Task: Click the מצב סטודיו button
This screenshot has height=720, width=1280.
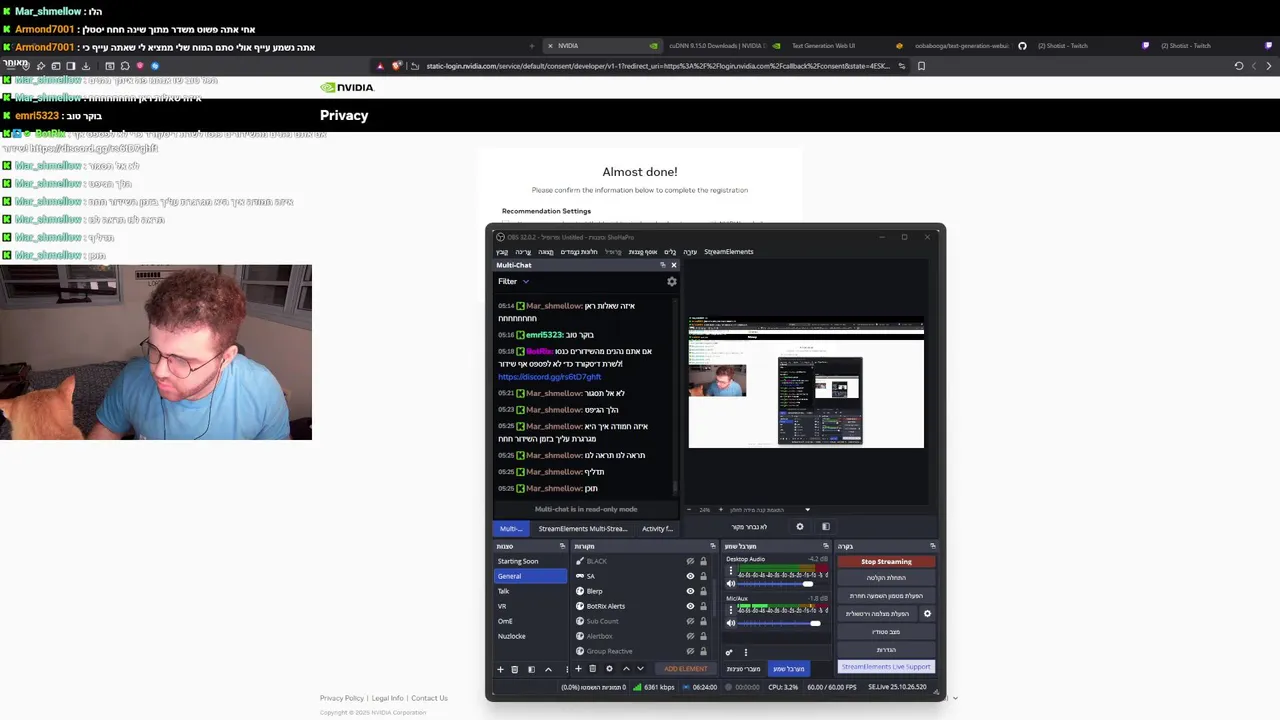Action: [886, 632]
